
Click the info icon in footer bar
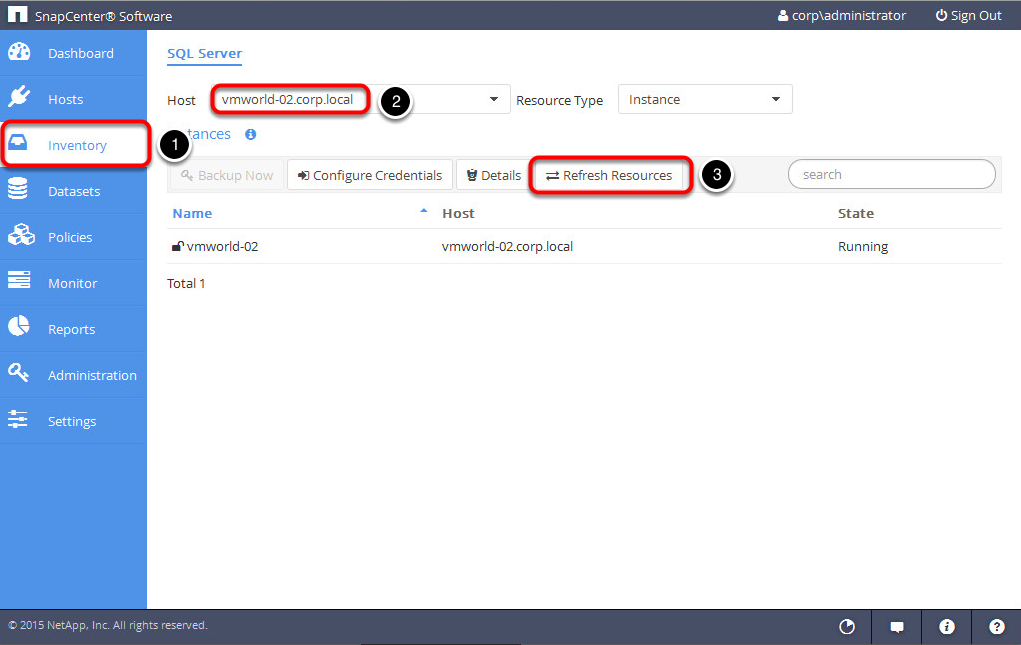point(947,627)
